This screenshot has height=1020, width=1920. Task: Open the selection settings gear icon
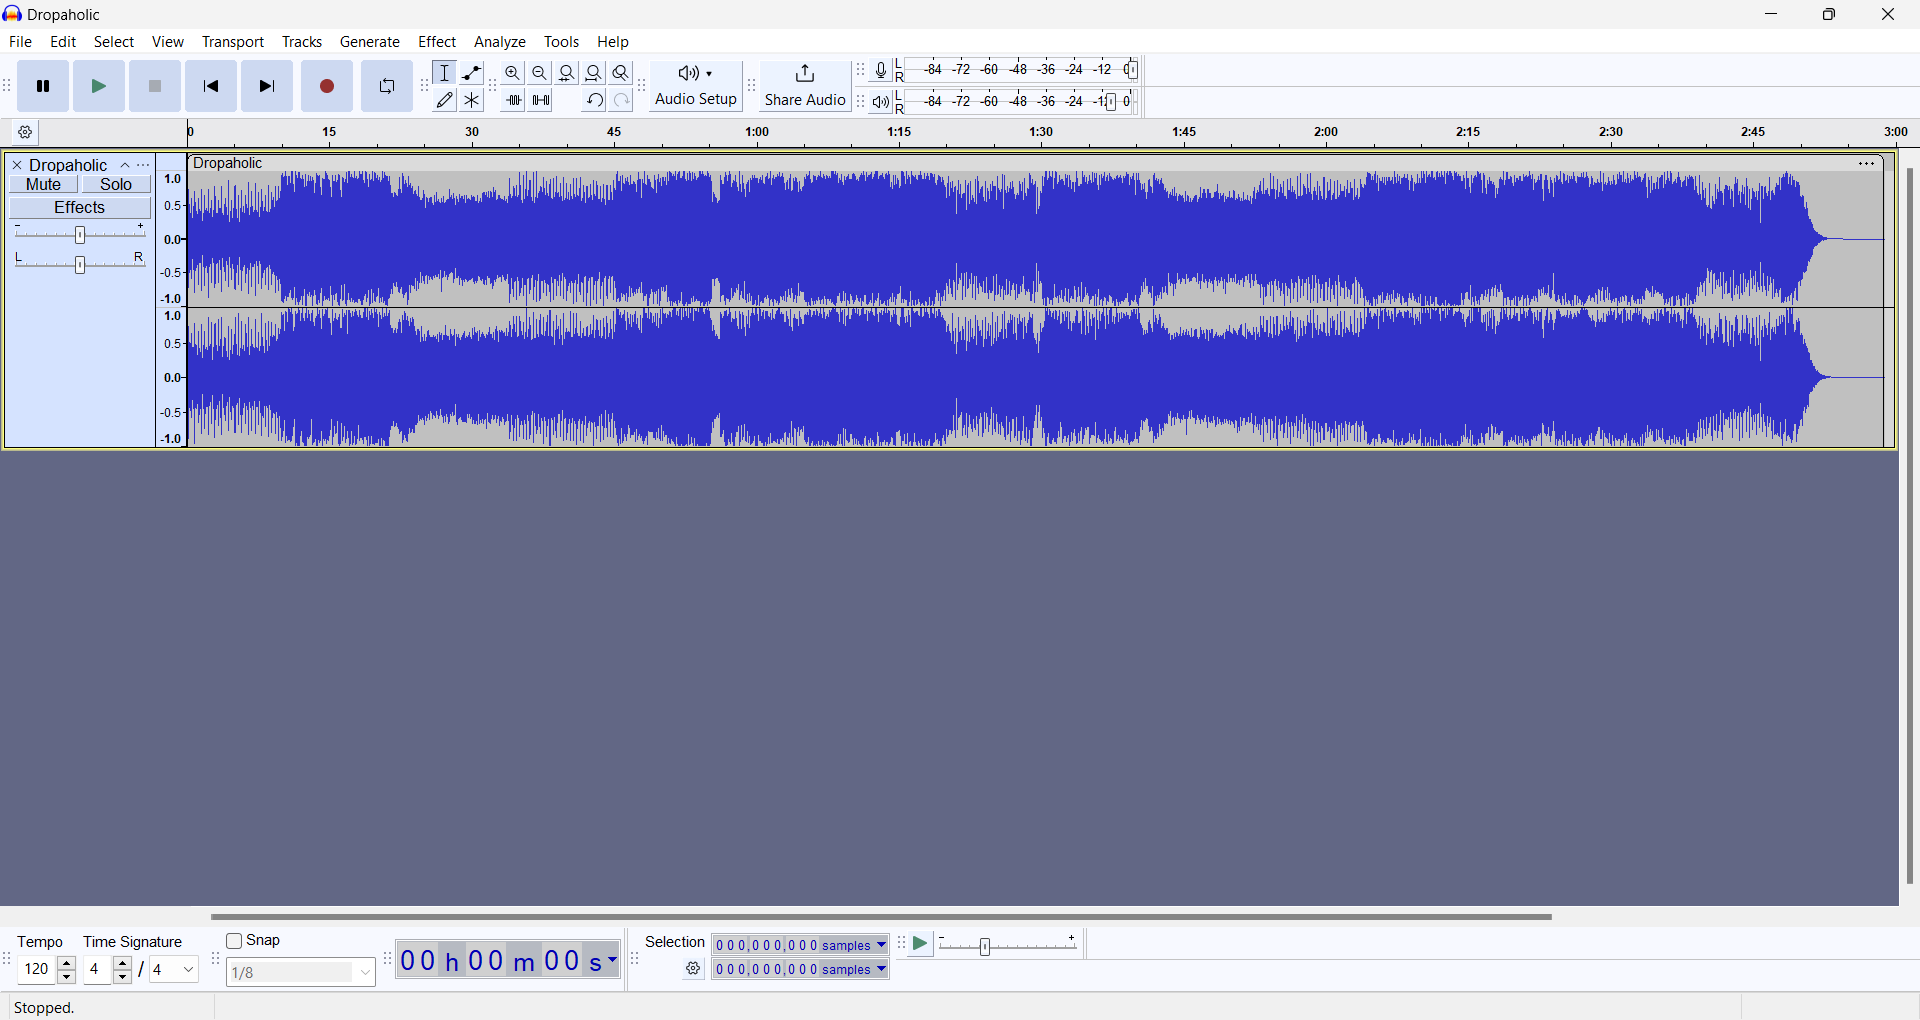click(694, 970)
